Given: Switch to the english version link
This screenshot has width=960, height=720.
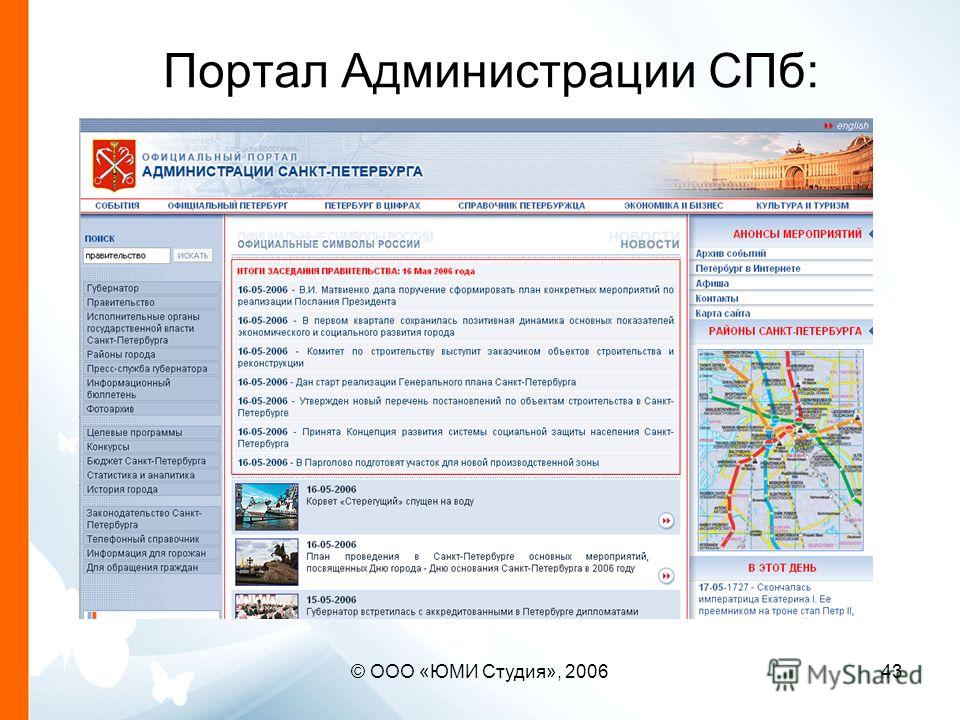Looking at the screenshot, I should [852, 126].
